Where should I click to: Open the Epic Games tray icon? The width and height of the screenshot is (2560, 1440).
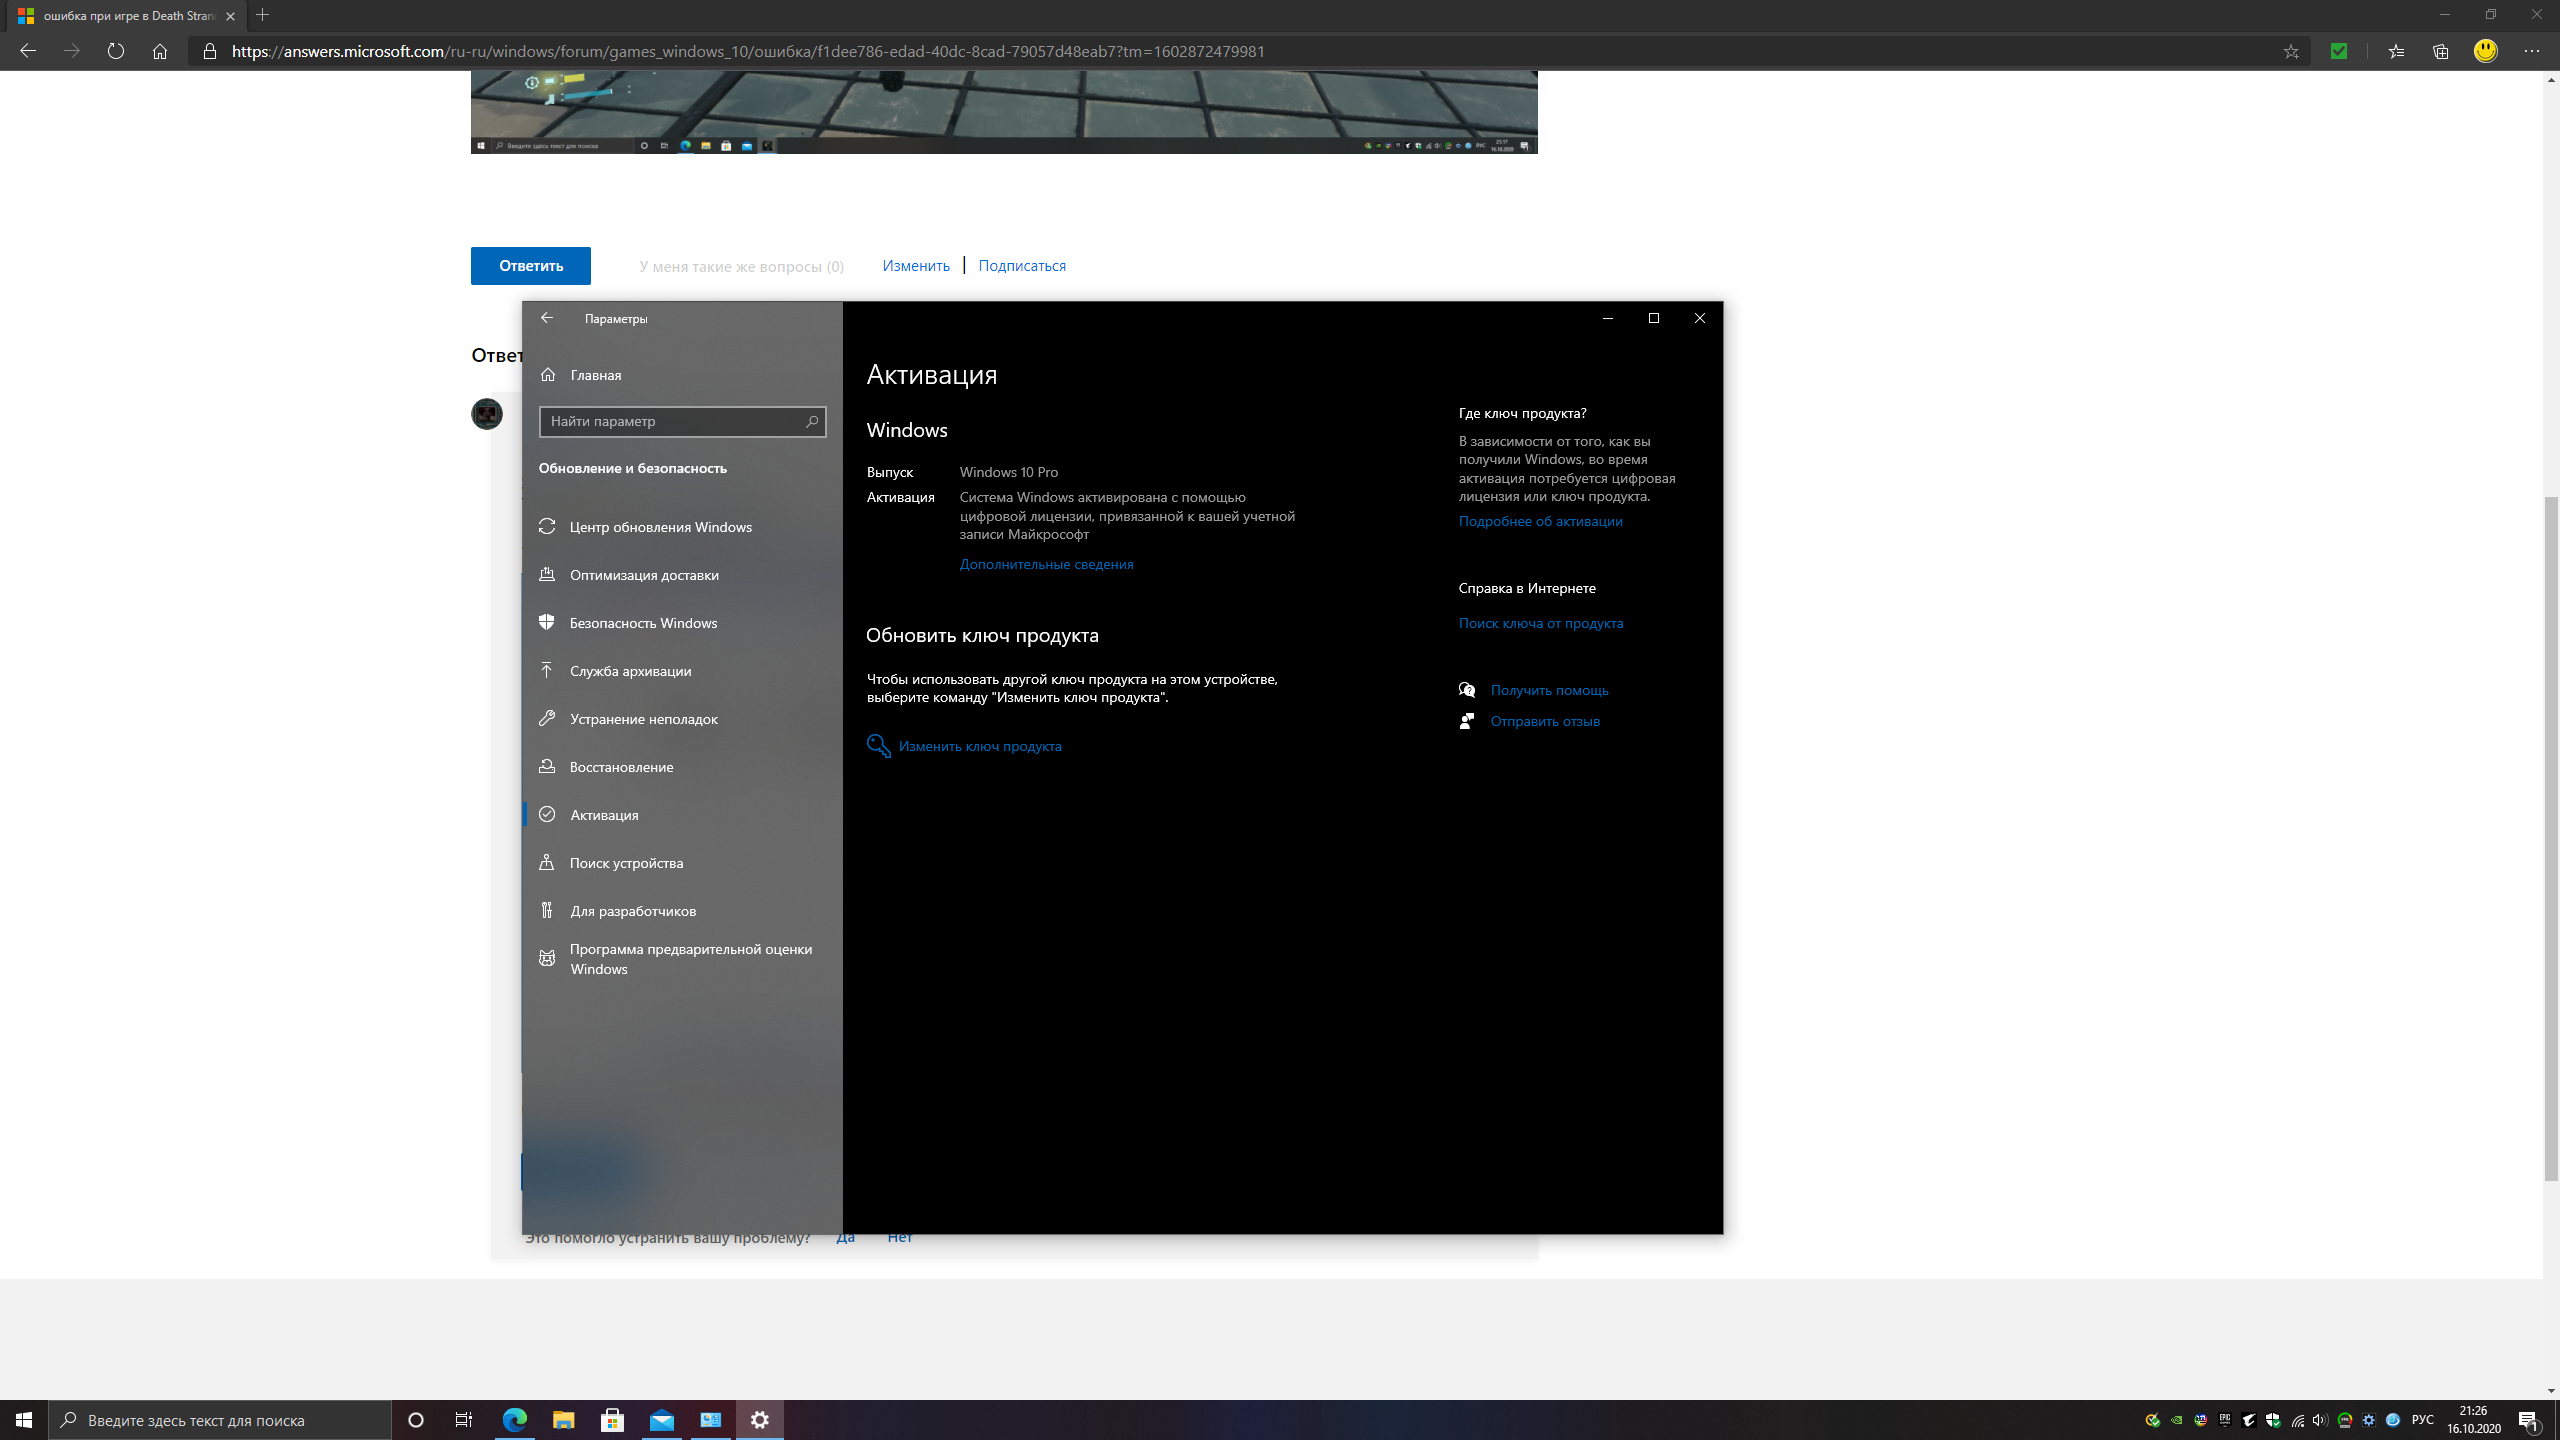(x=2224, y=1420)
